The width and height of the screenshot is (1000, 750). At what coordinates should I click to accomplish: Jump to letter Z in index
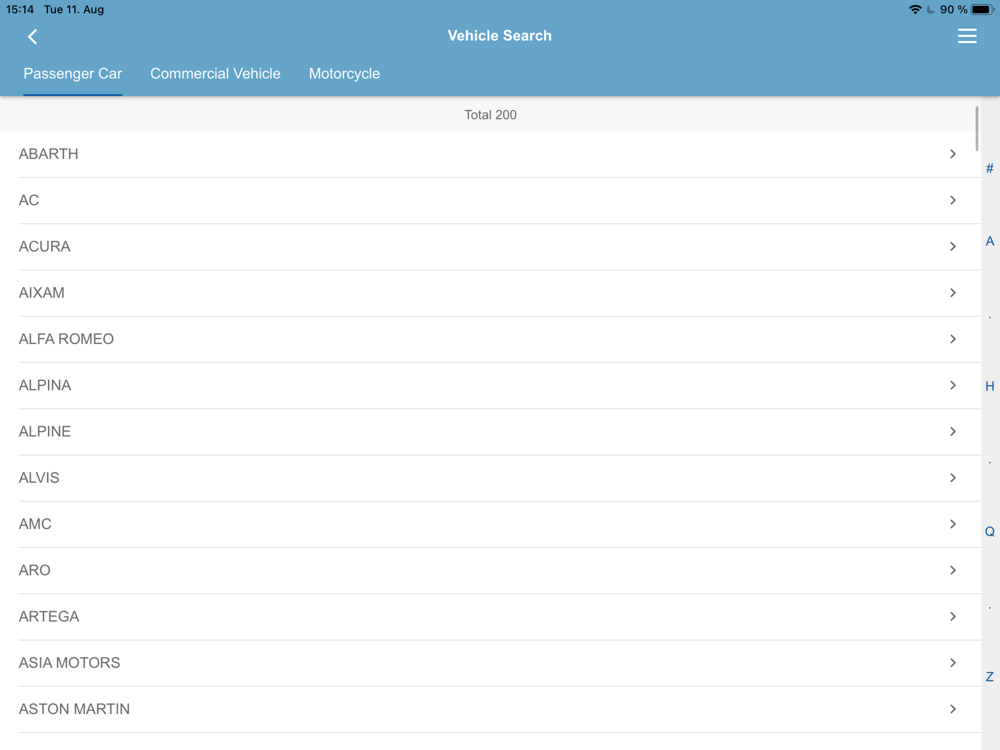pos(990,677)
